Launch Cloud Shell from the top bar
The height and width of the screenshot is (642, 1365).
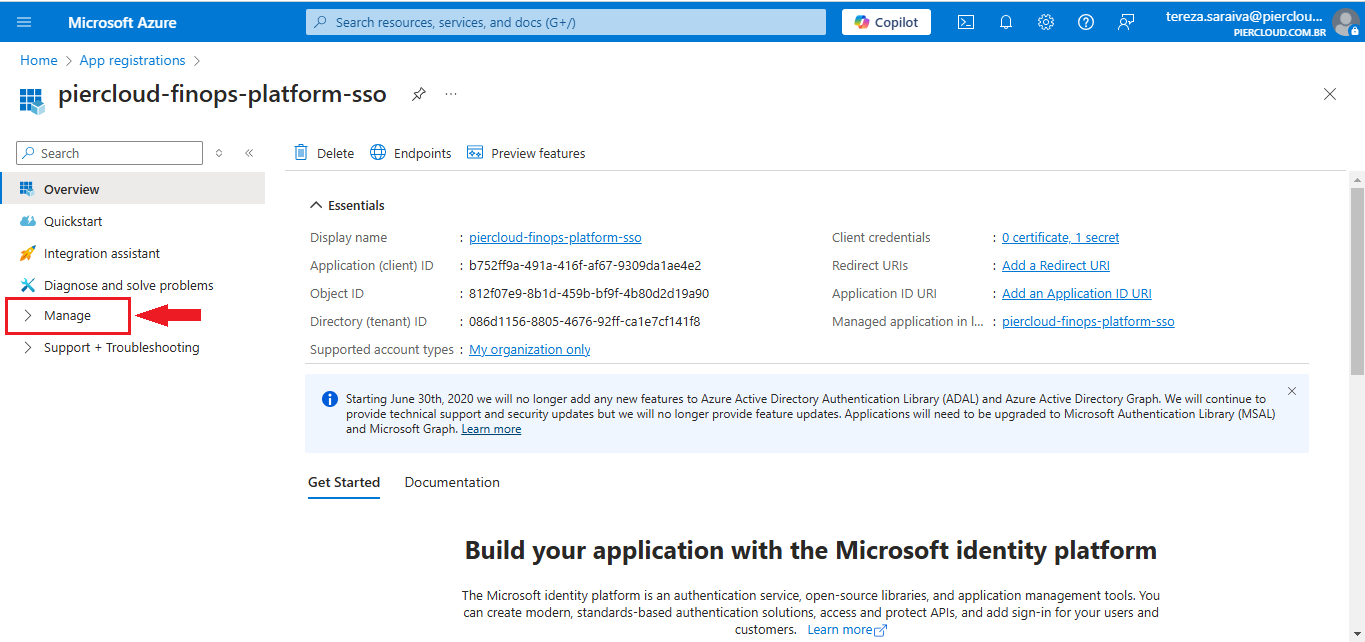tap(966, 22)
